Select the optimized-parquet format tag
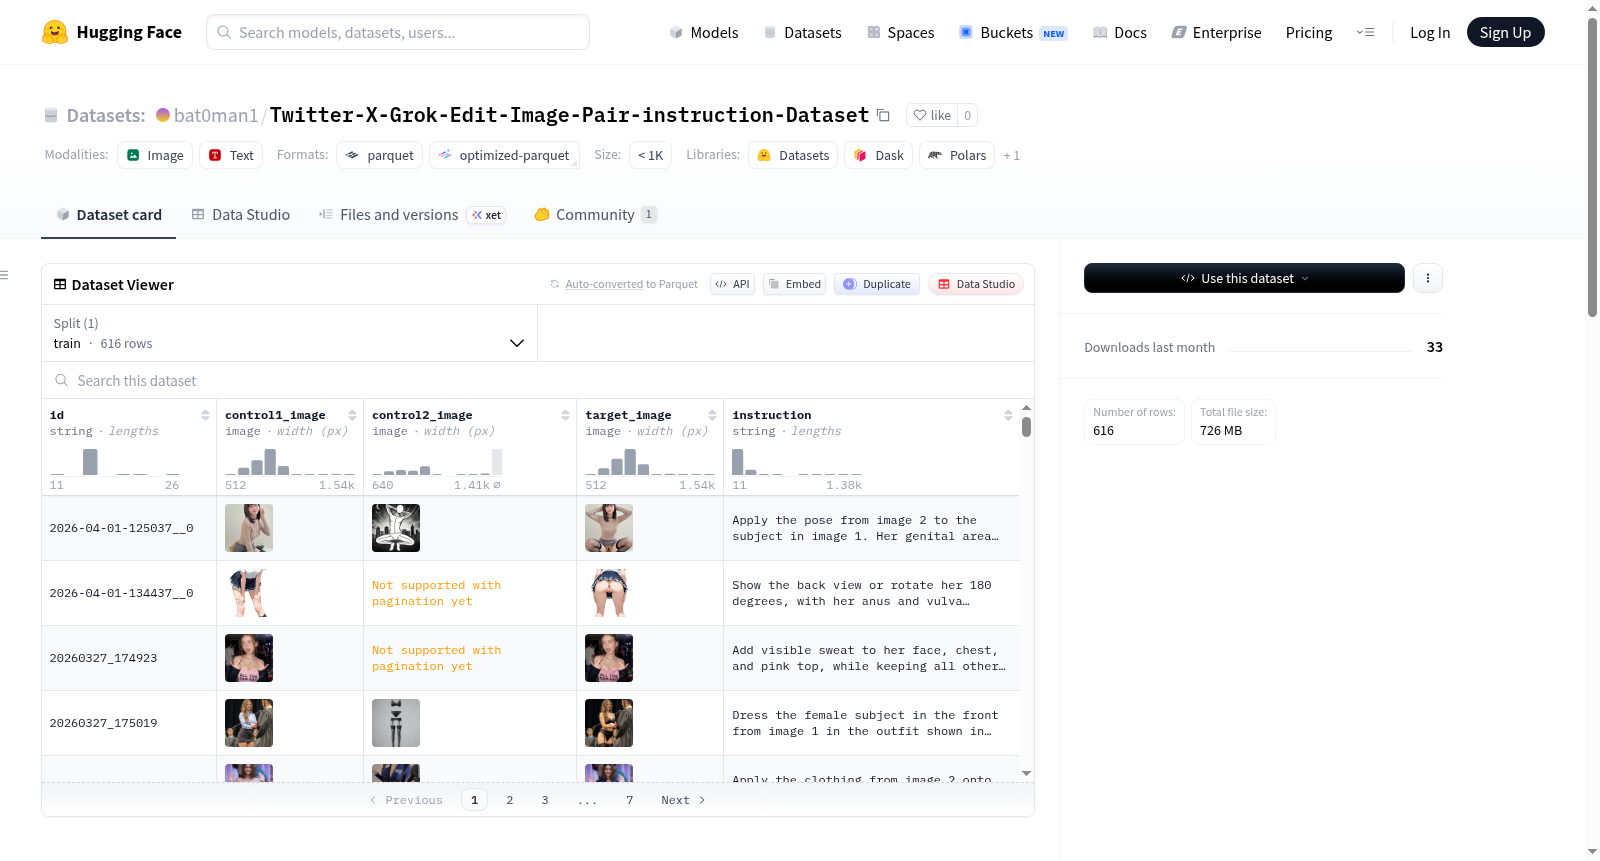The height and width of the screenshot is (861, 1600). [504, 155]
